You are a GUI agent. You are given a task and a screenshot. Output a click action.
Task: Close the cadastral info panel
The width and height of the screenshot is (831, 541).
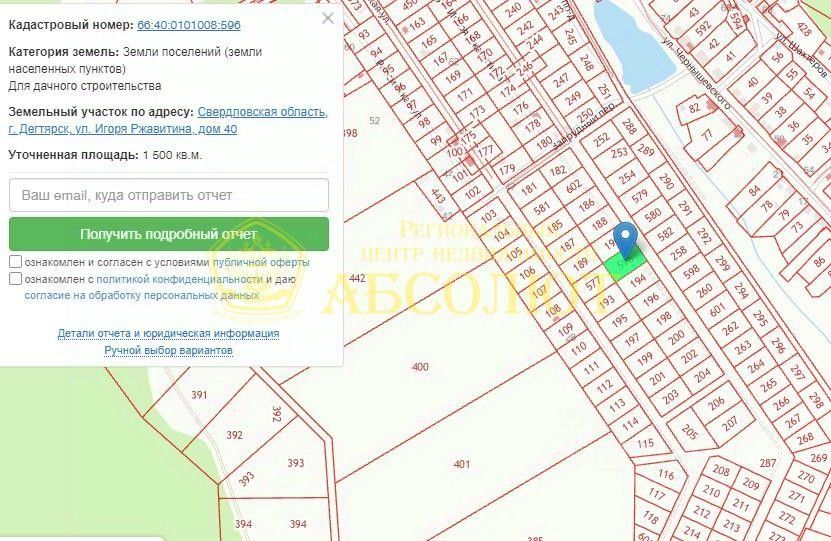pyautogui.click(x=328, y=19)
